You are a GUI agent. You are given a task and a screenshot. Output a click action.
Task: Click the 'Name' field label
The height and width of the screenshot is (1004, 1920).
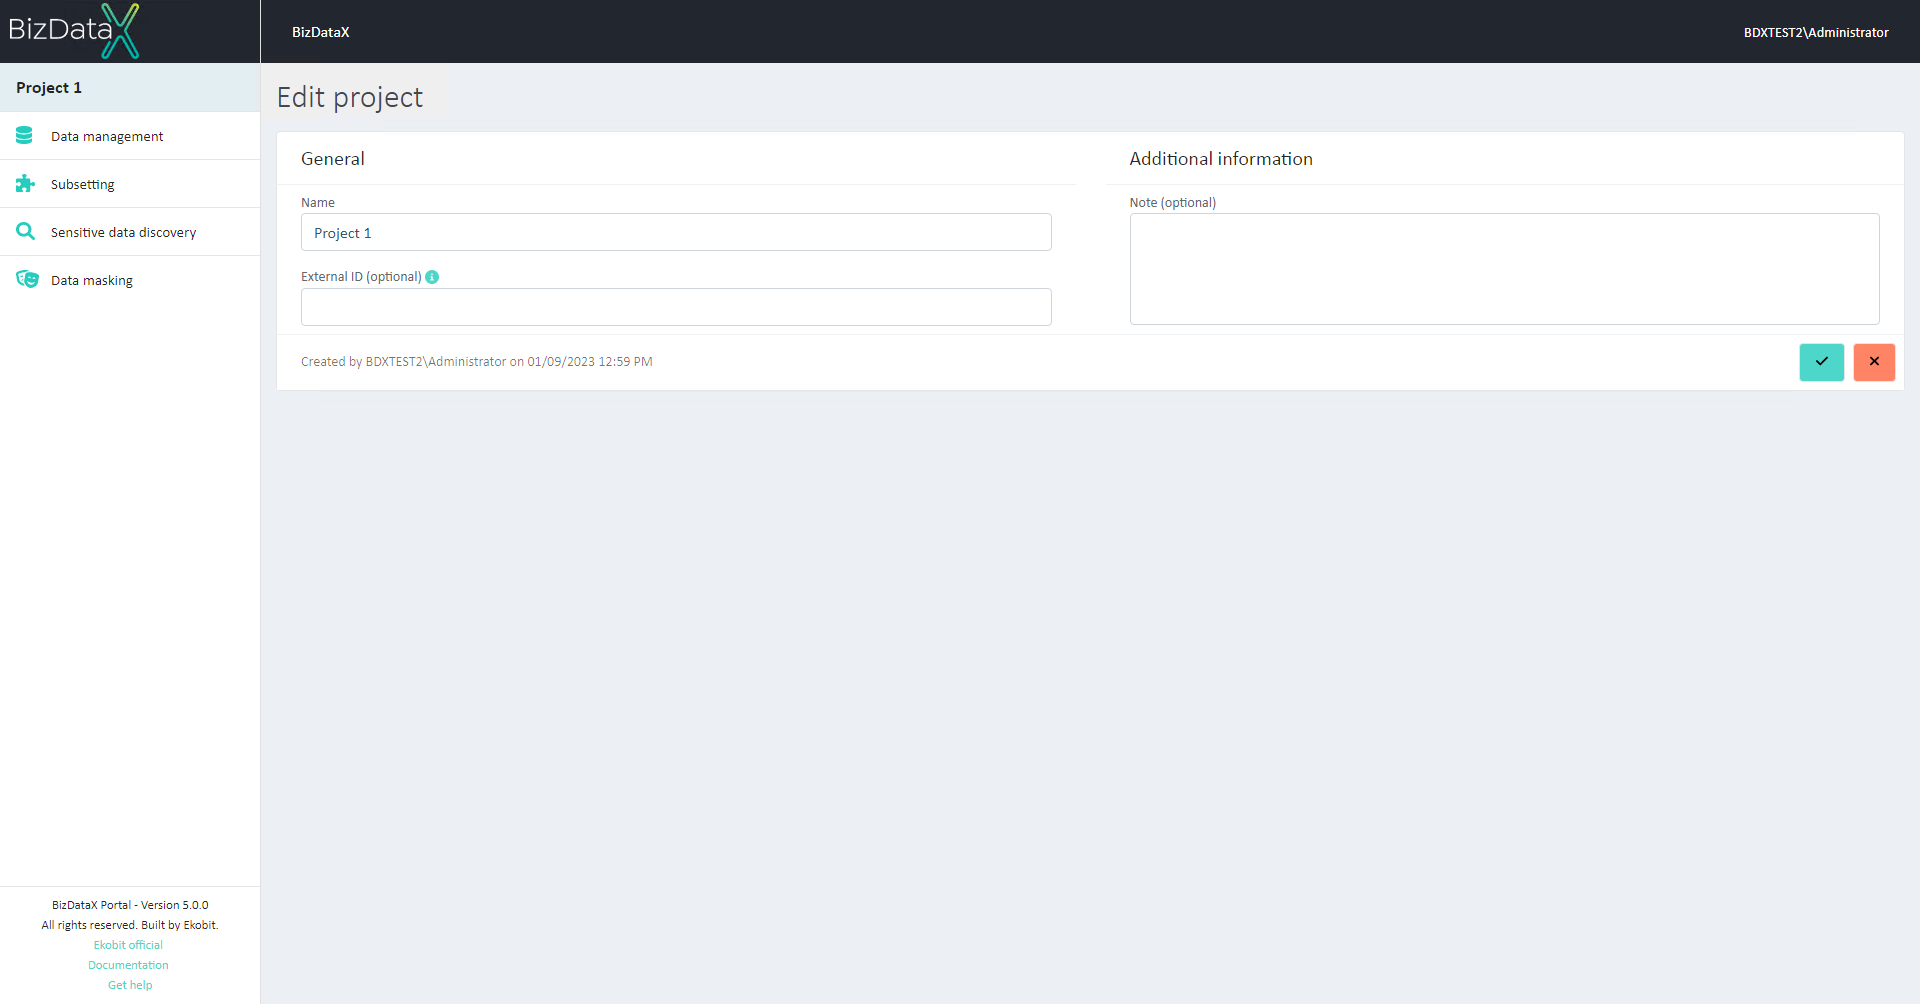318,202
